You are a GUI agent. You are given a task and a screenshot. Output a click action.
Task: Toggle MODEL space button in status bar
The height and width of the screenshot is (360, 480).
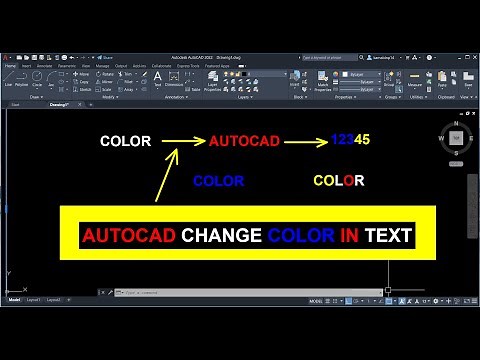pos(316,301)
